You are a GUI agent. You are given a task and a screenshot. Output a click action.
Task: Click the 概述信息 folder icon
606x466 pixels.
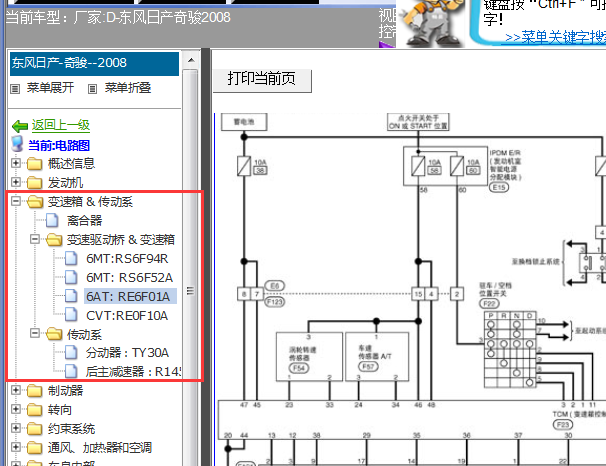click(x=34, y=163)
